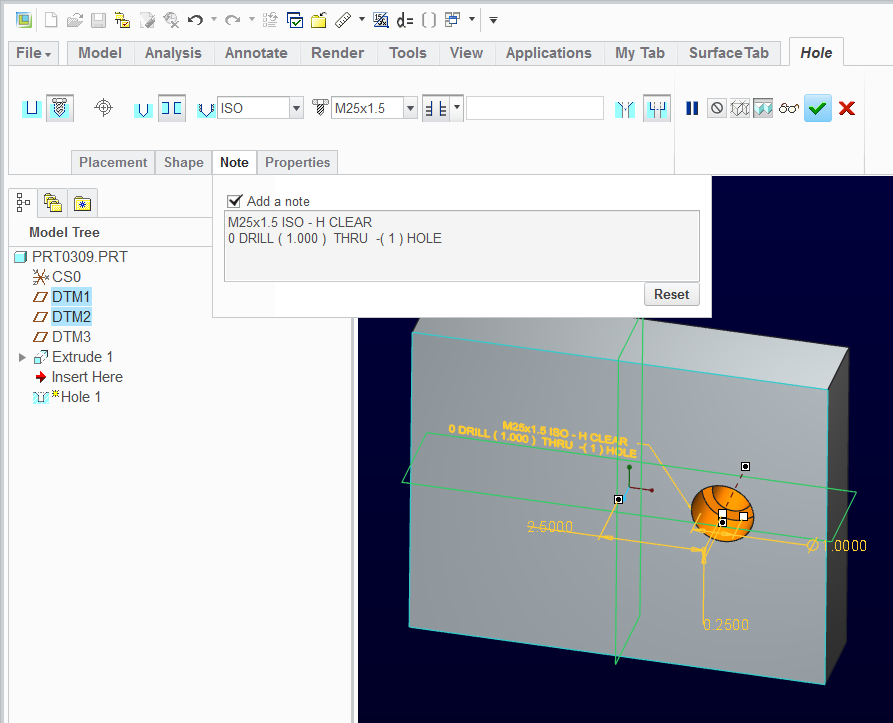Click the Windows switch icon with green checkmark
Viewport: 893px width, 723px height.
294,20
